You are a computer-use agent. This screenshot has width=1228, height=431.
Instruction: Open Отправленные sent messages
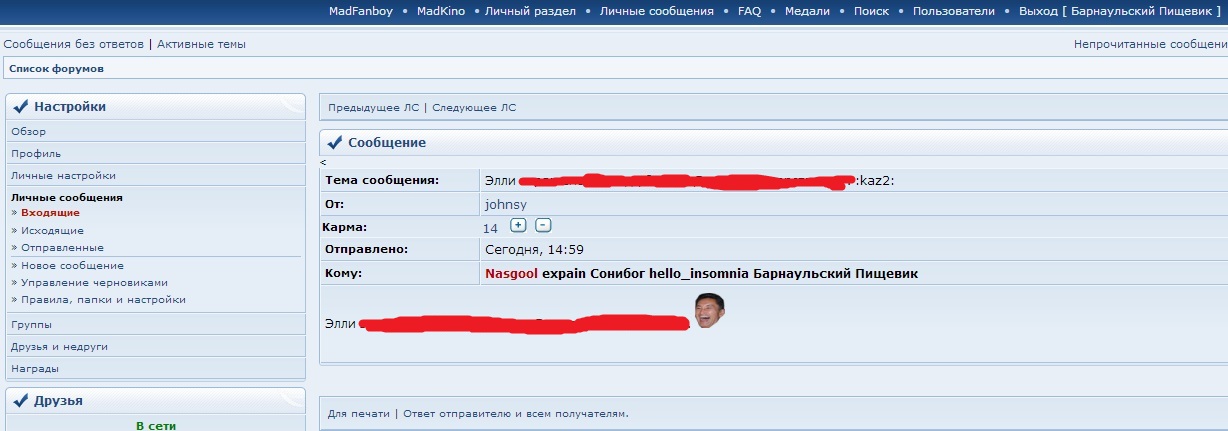pos(62,248)
